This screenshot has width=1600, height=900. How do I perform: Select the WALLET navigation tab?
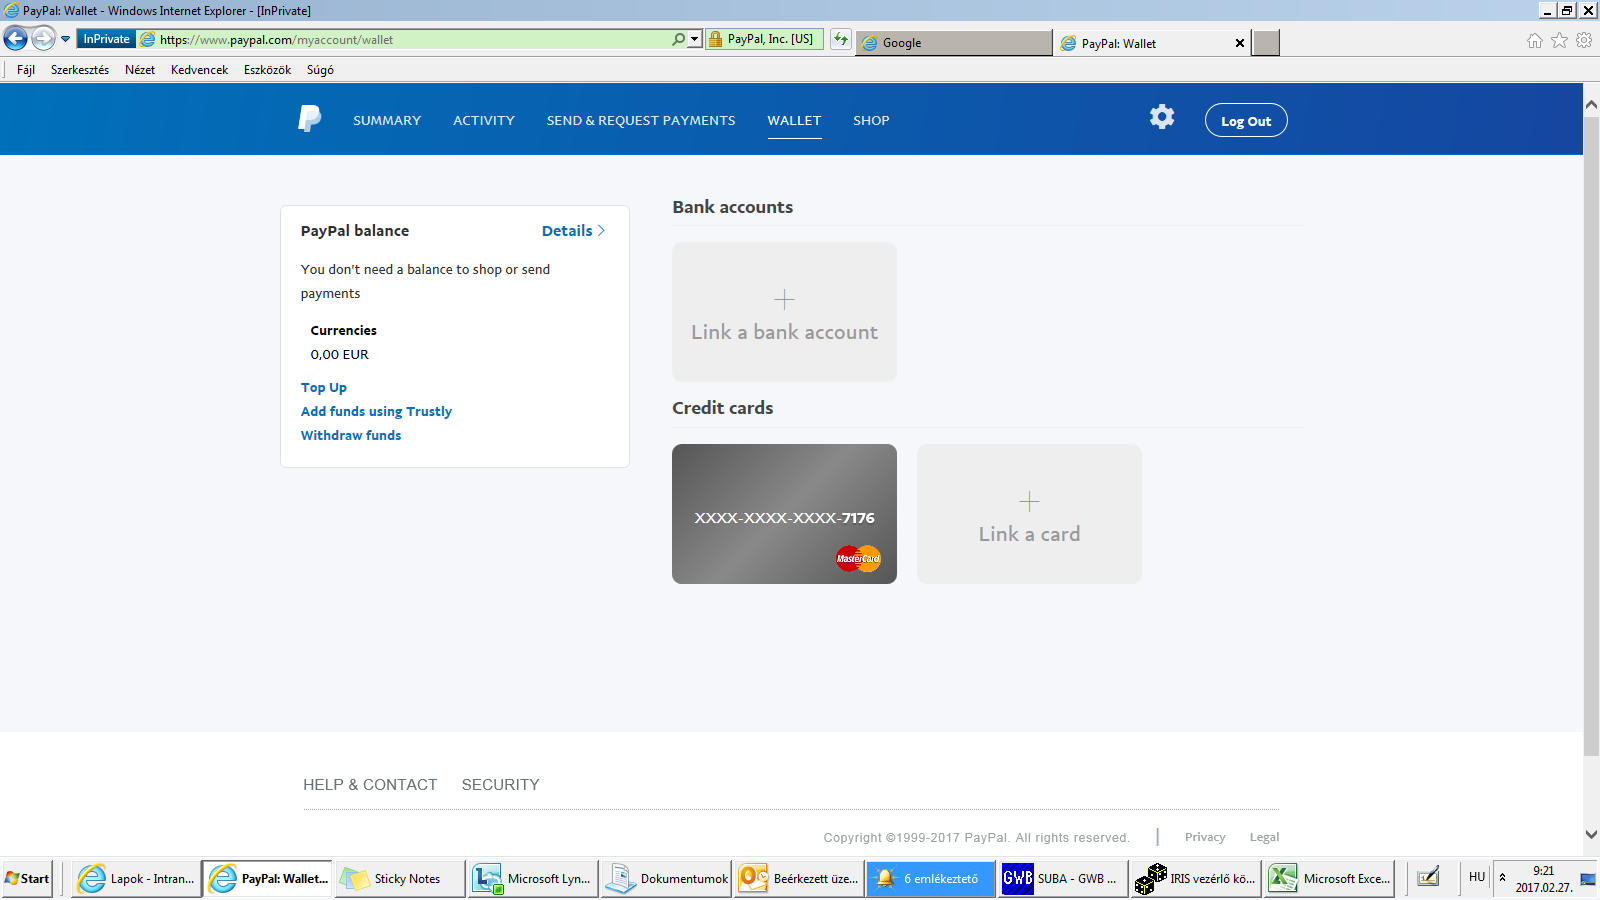(x=794, y=121)
